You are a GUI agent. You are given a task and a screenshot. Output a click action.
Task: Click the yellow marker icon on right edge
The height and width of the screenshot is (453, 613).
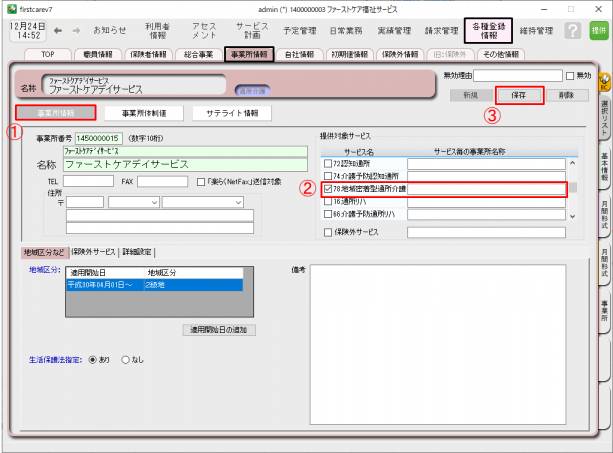[605, 87]
